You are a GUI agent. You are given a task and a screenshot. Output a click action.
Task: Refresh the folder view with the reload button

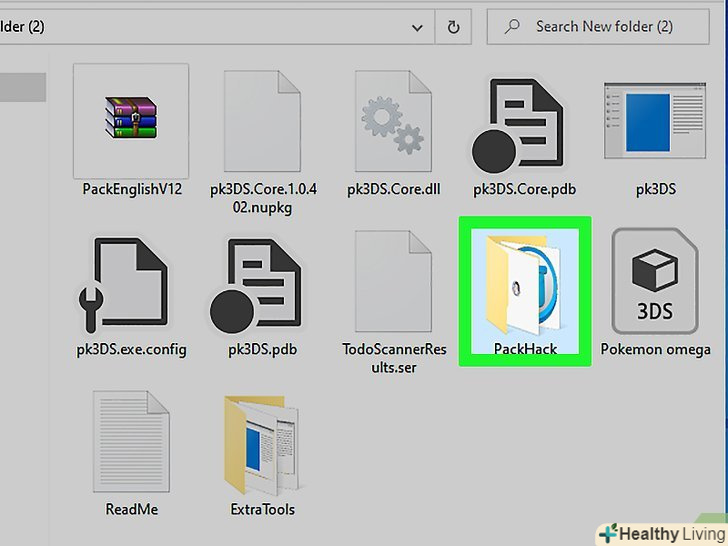[x=453, y=27]
